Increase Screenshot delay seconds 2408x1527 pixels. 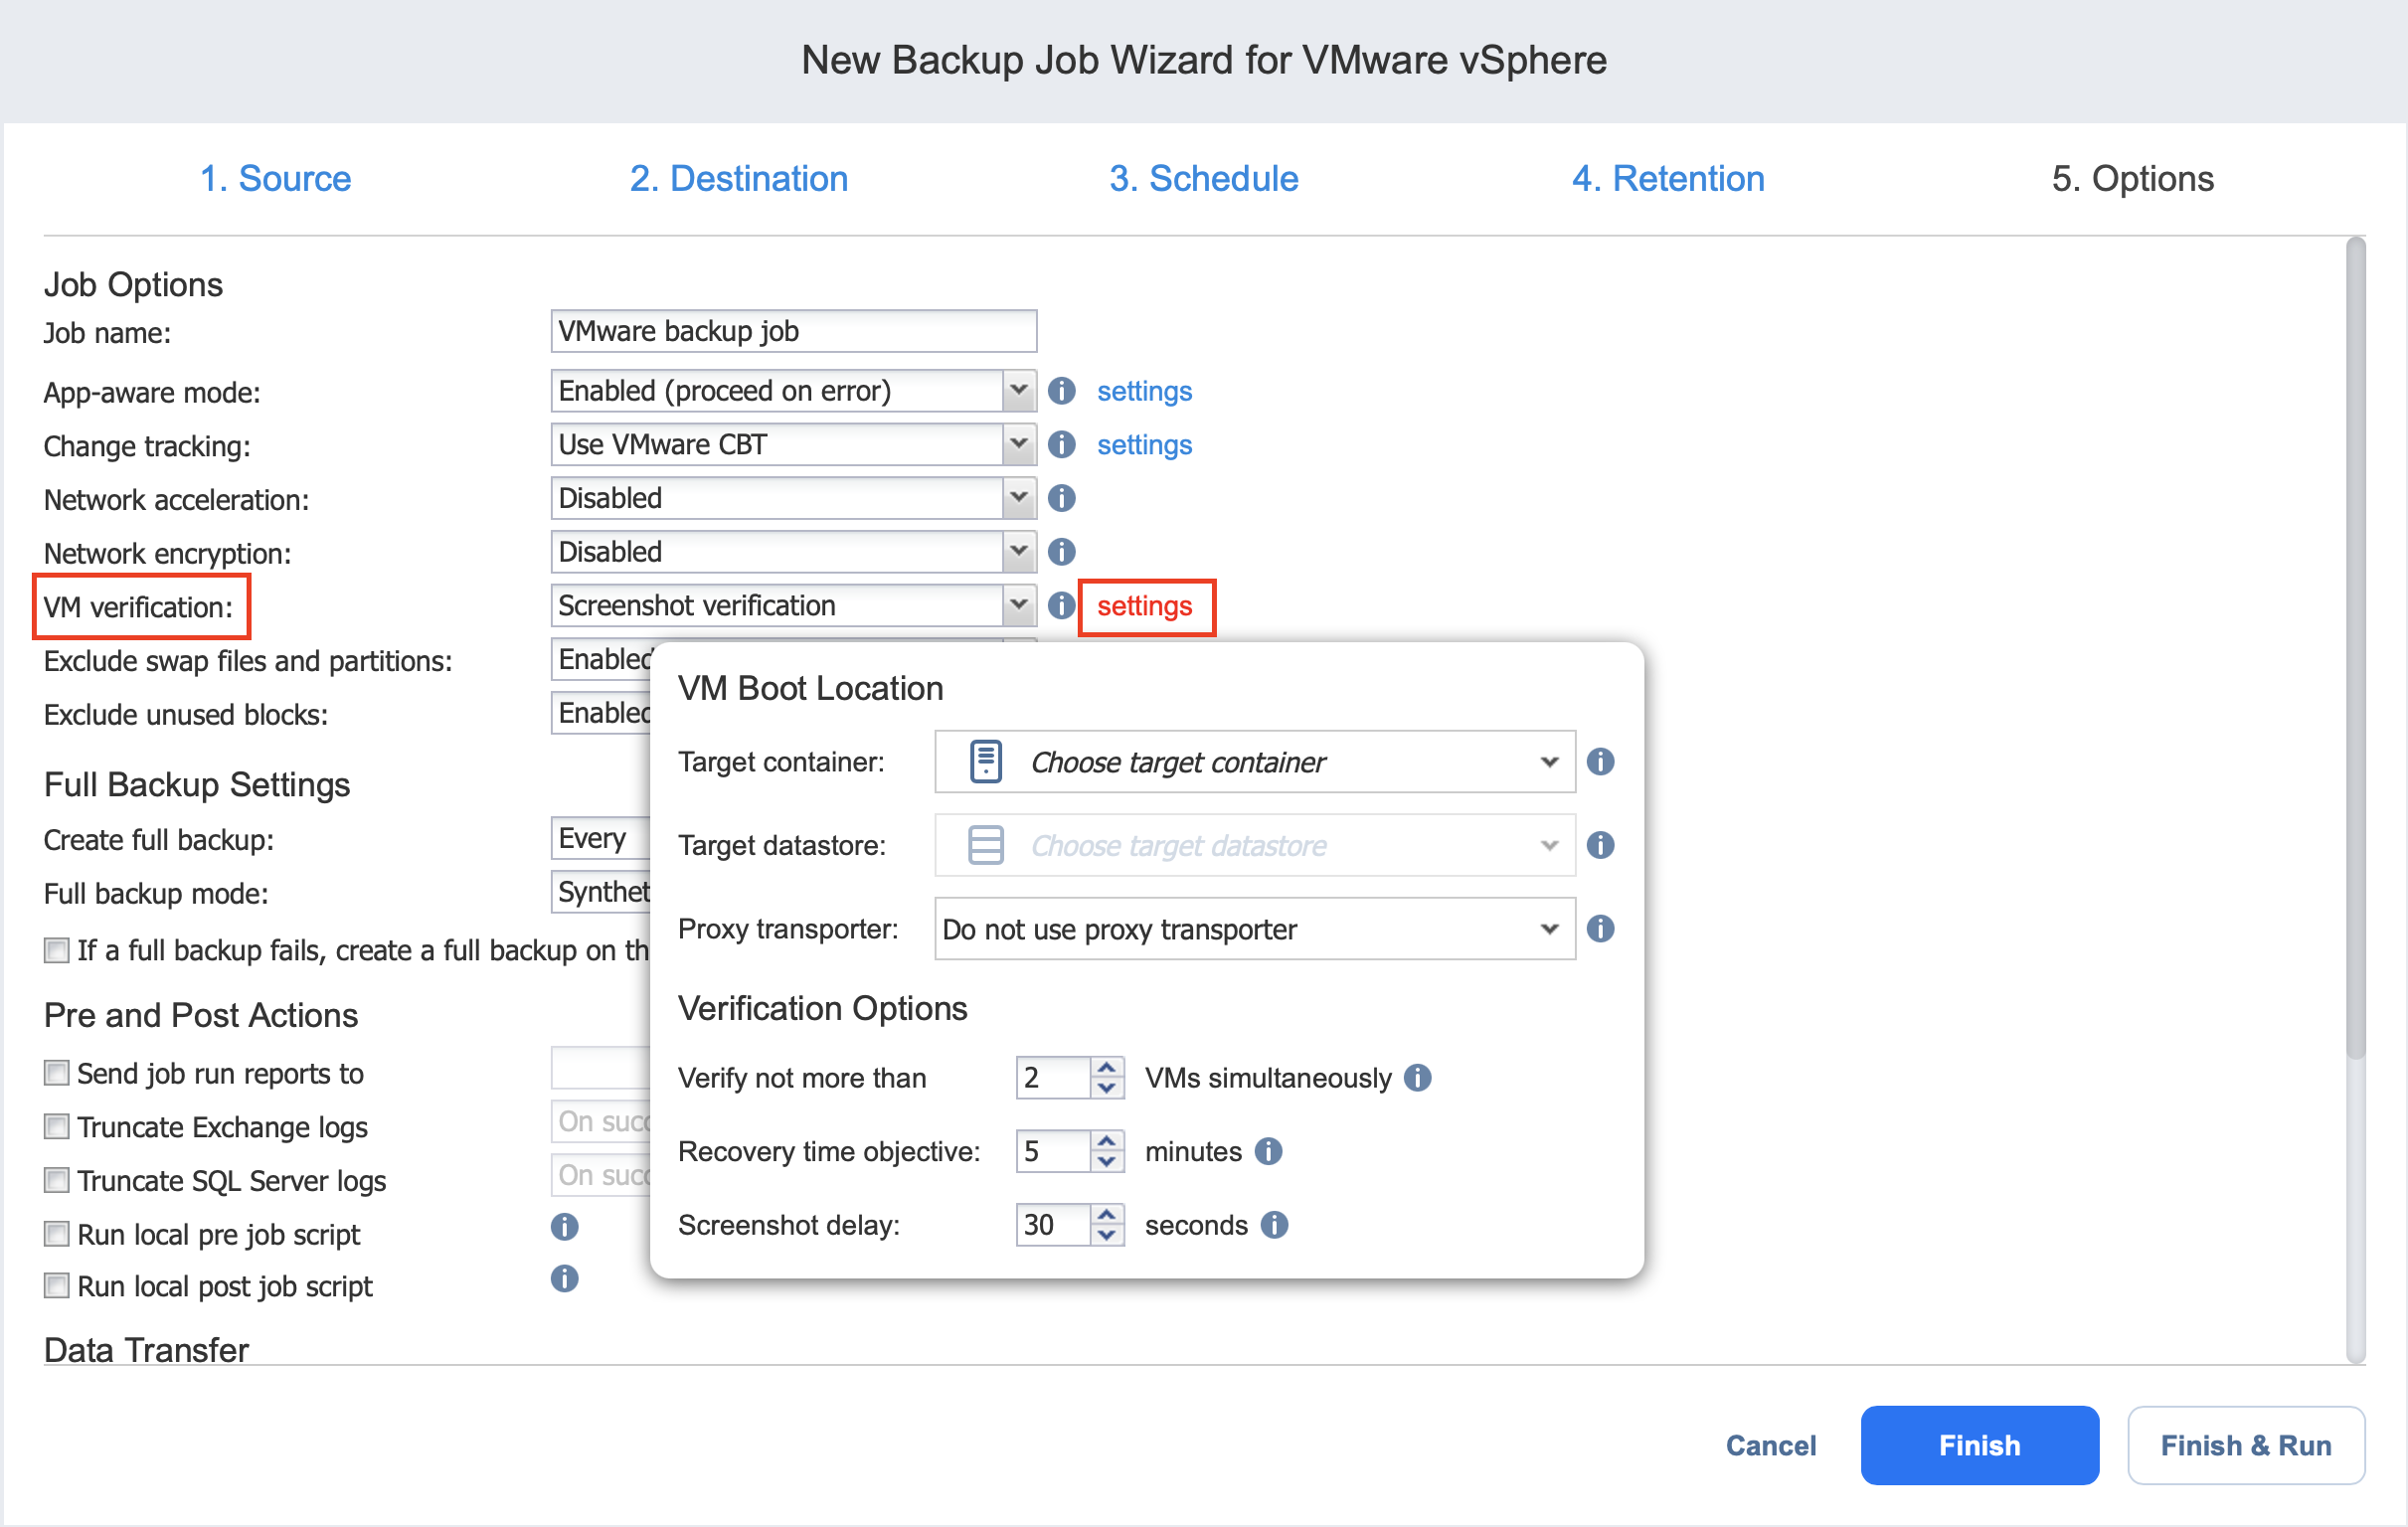[1107, 1215]
